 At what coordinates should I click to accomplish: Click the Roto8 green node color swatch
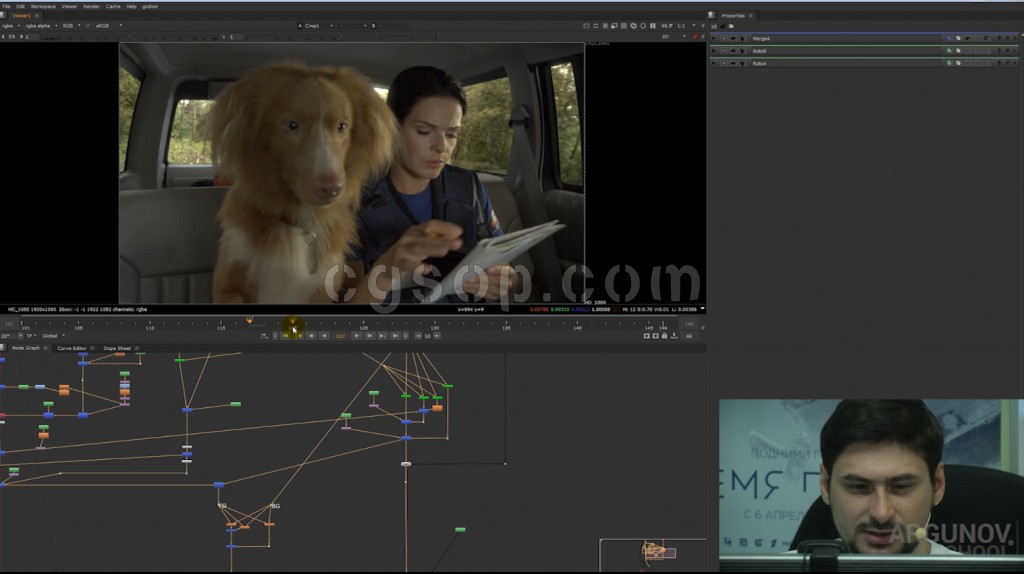(949, 51)
